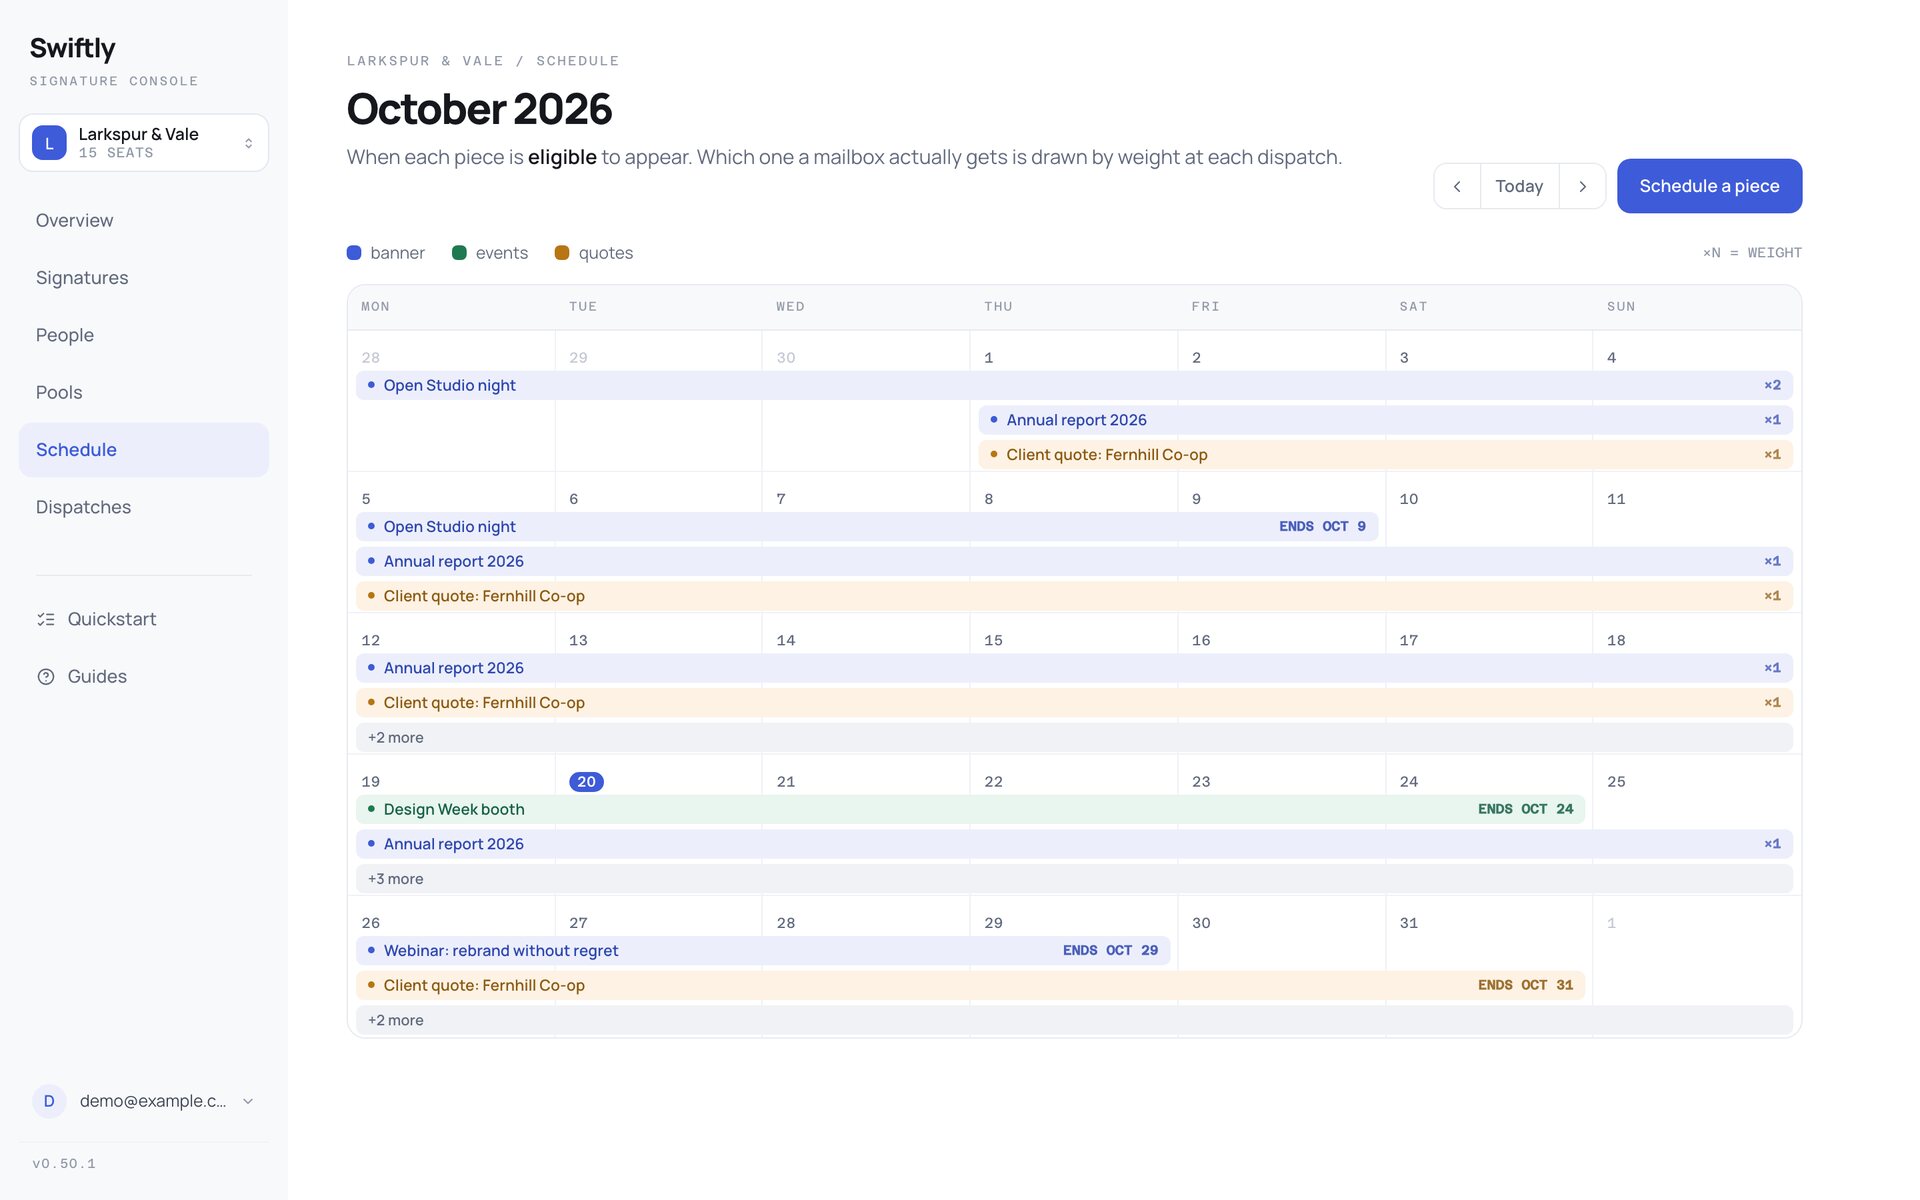Open Annual report 2026 in Oct 19 week
Image resolution: width=1920 pixels, height=1200 pixels.
tap(1074, 844)
